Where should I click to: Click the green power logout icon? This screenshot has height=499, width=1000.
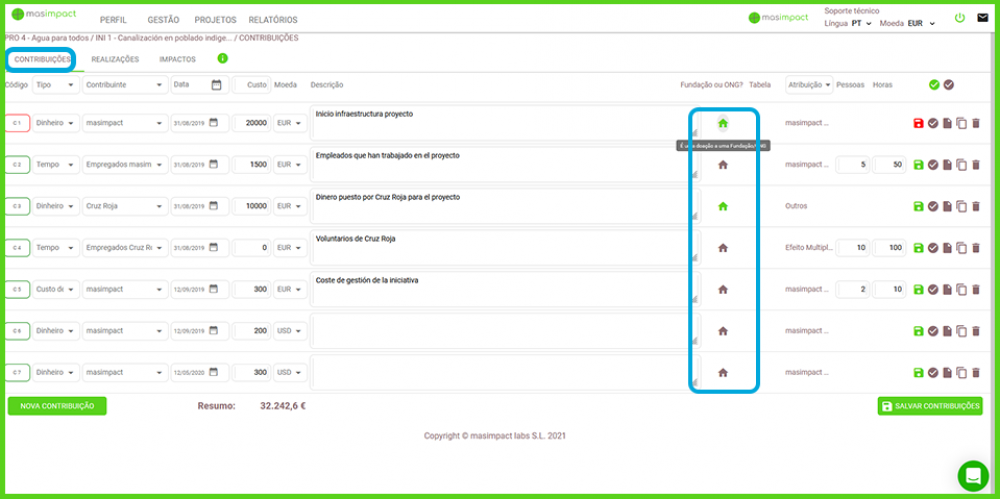[960, 18]
